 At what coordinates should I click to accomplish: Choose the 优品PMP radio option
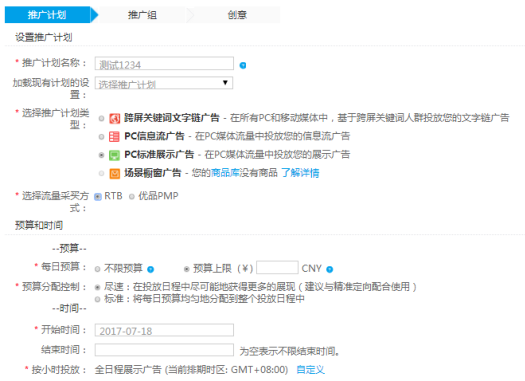(x=132, y=197)
